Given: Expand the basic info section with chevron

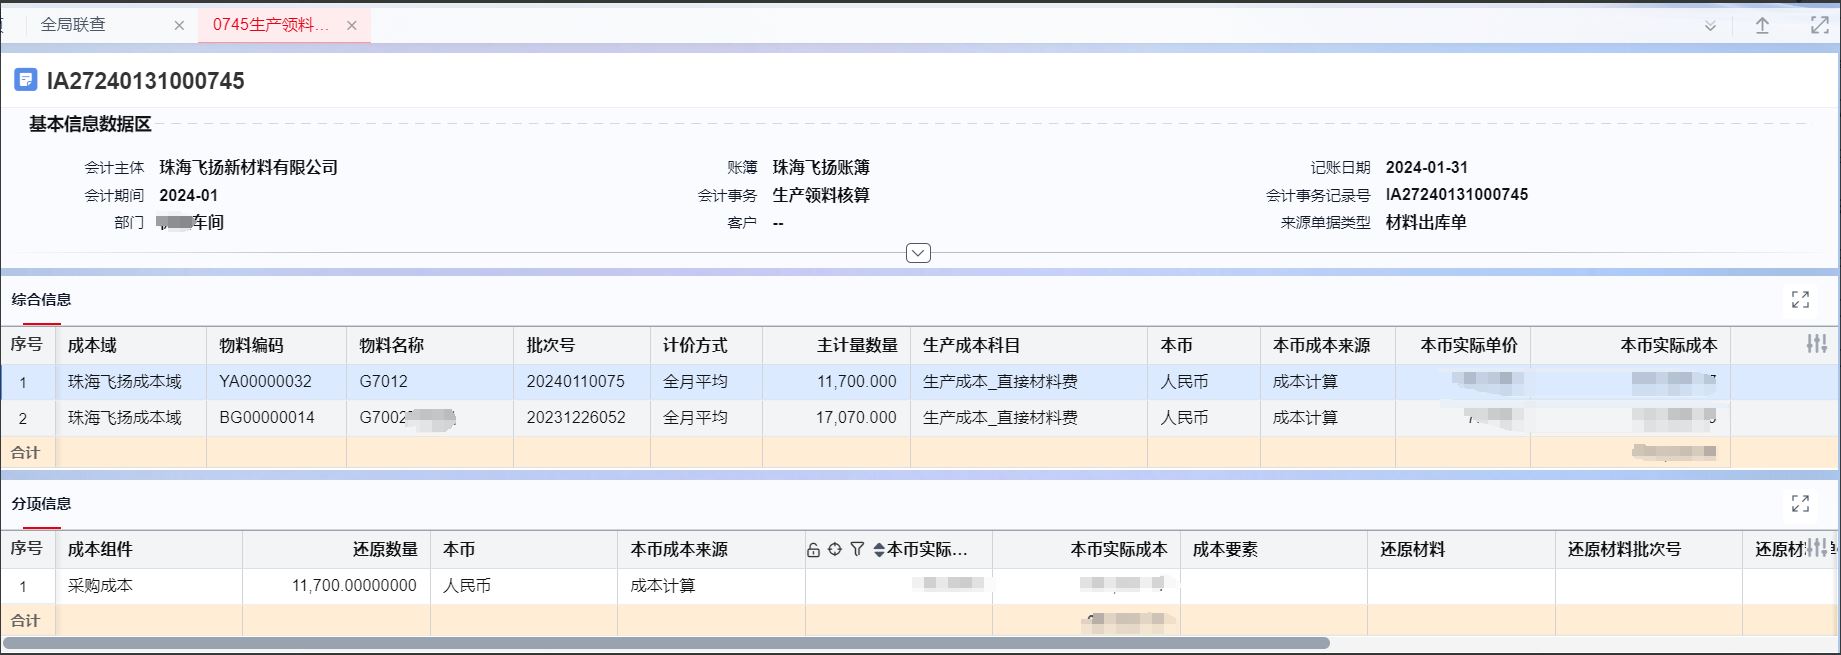Looking at the screenshot, I should point(918,253).
